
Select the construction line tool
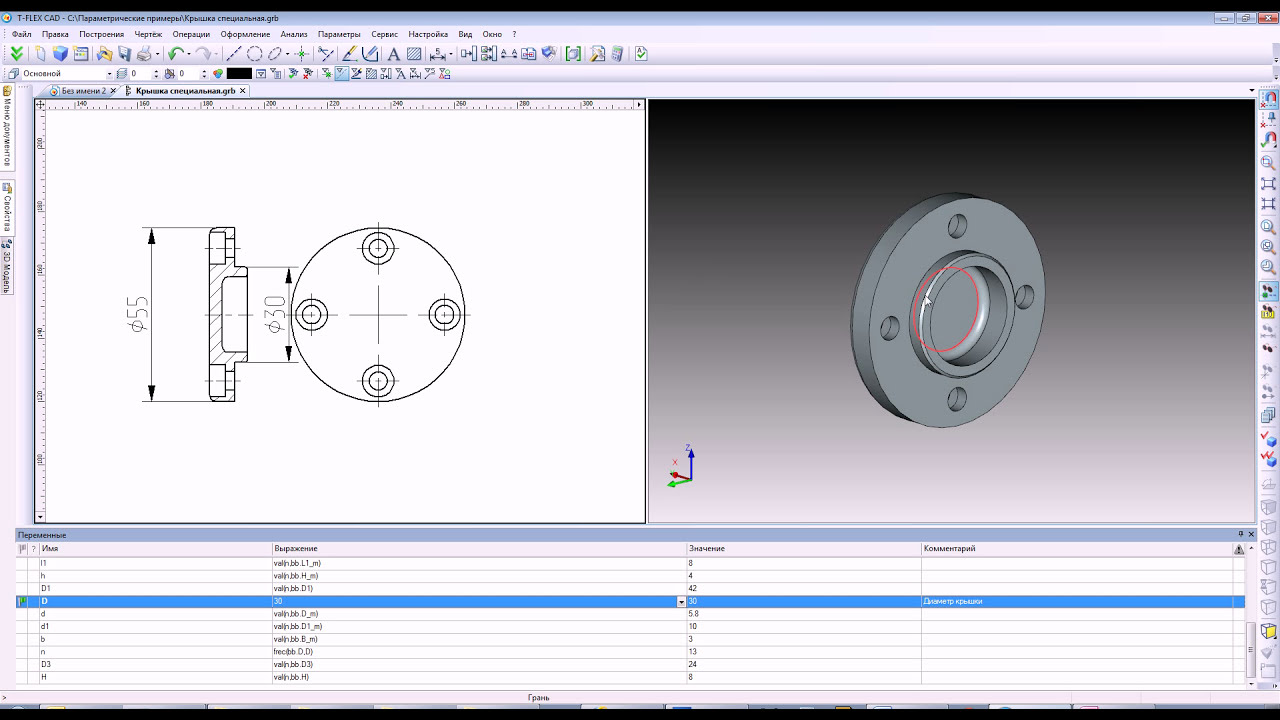point(235,54)
